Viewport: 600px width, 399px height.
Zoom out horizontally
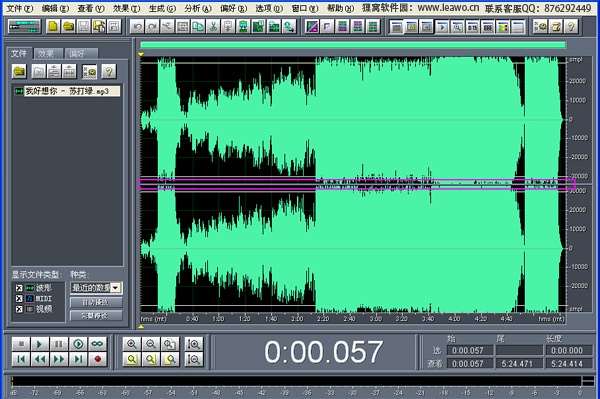pos(151,344)
